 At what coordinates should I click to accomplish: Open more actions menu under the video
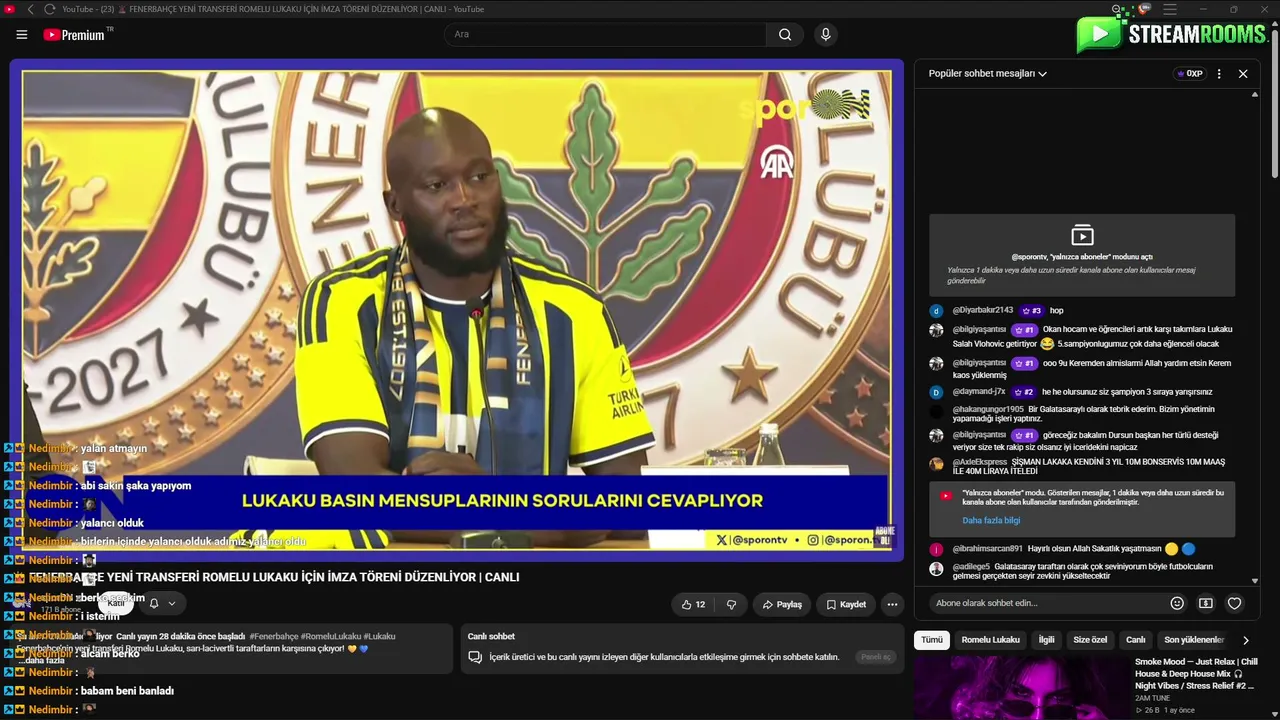pos(892,604)
